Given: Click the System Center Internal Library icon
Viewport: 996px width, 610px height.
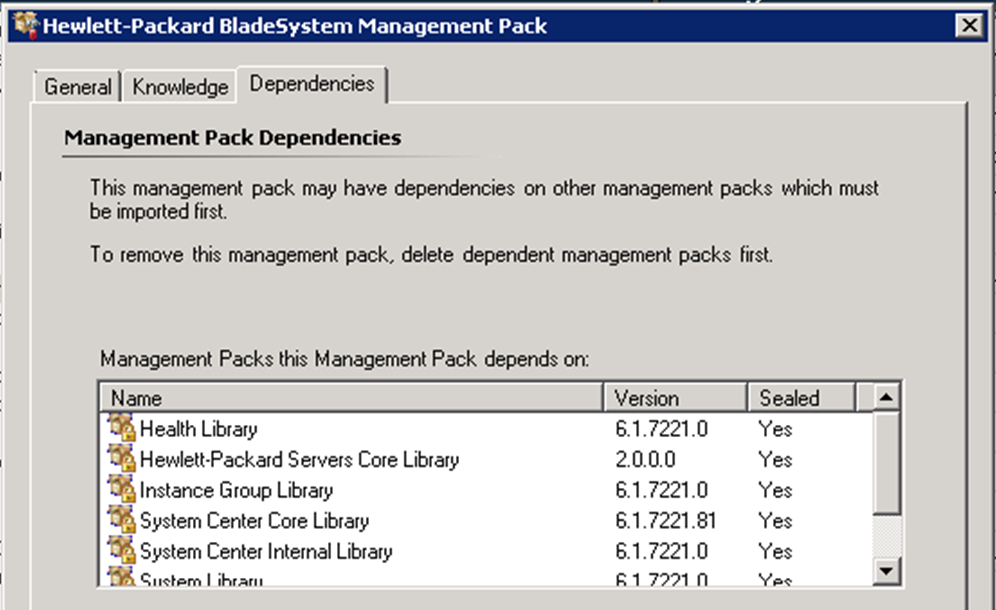Looking at the screenshot, I should coord(122,551).
